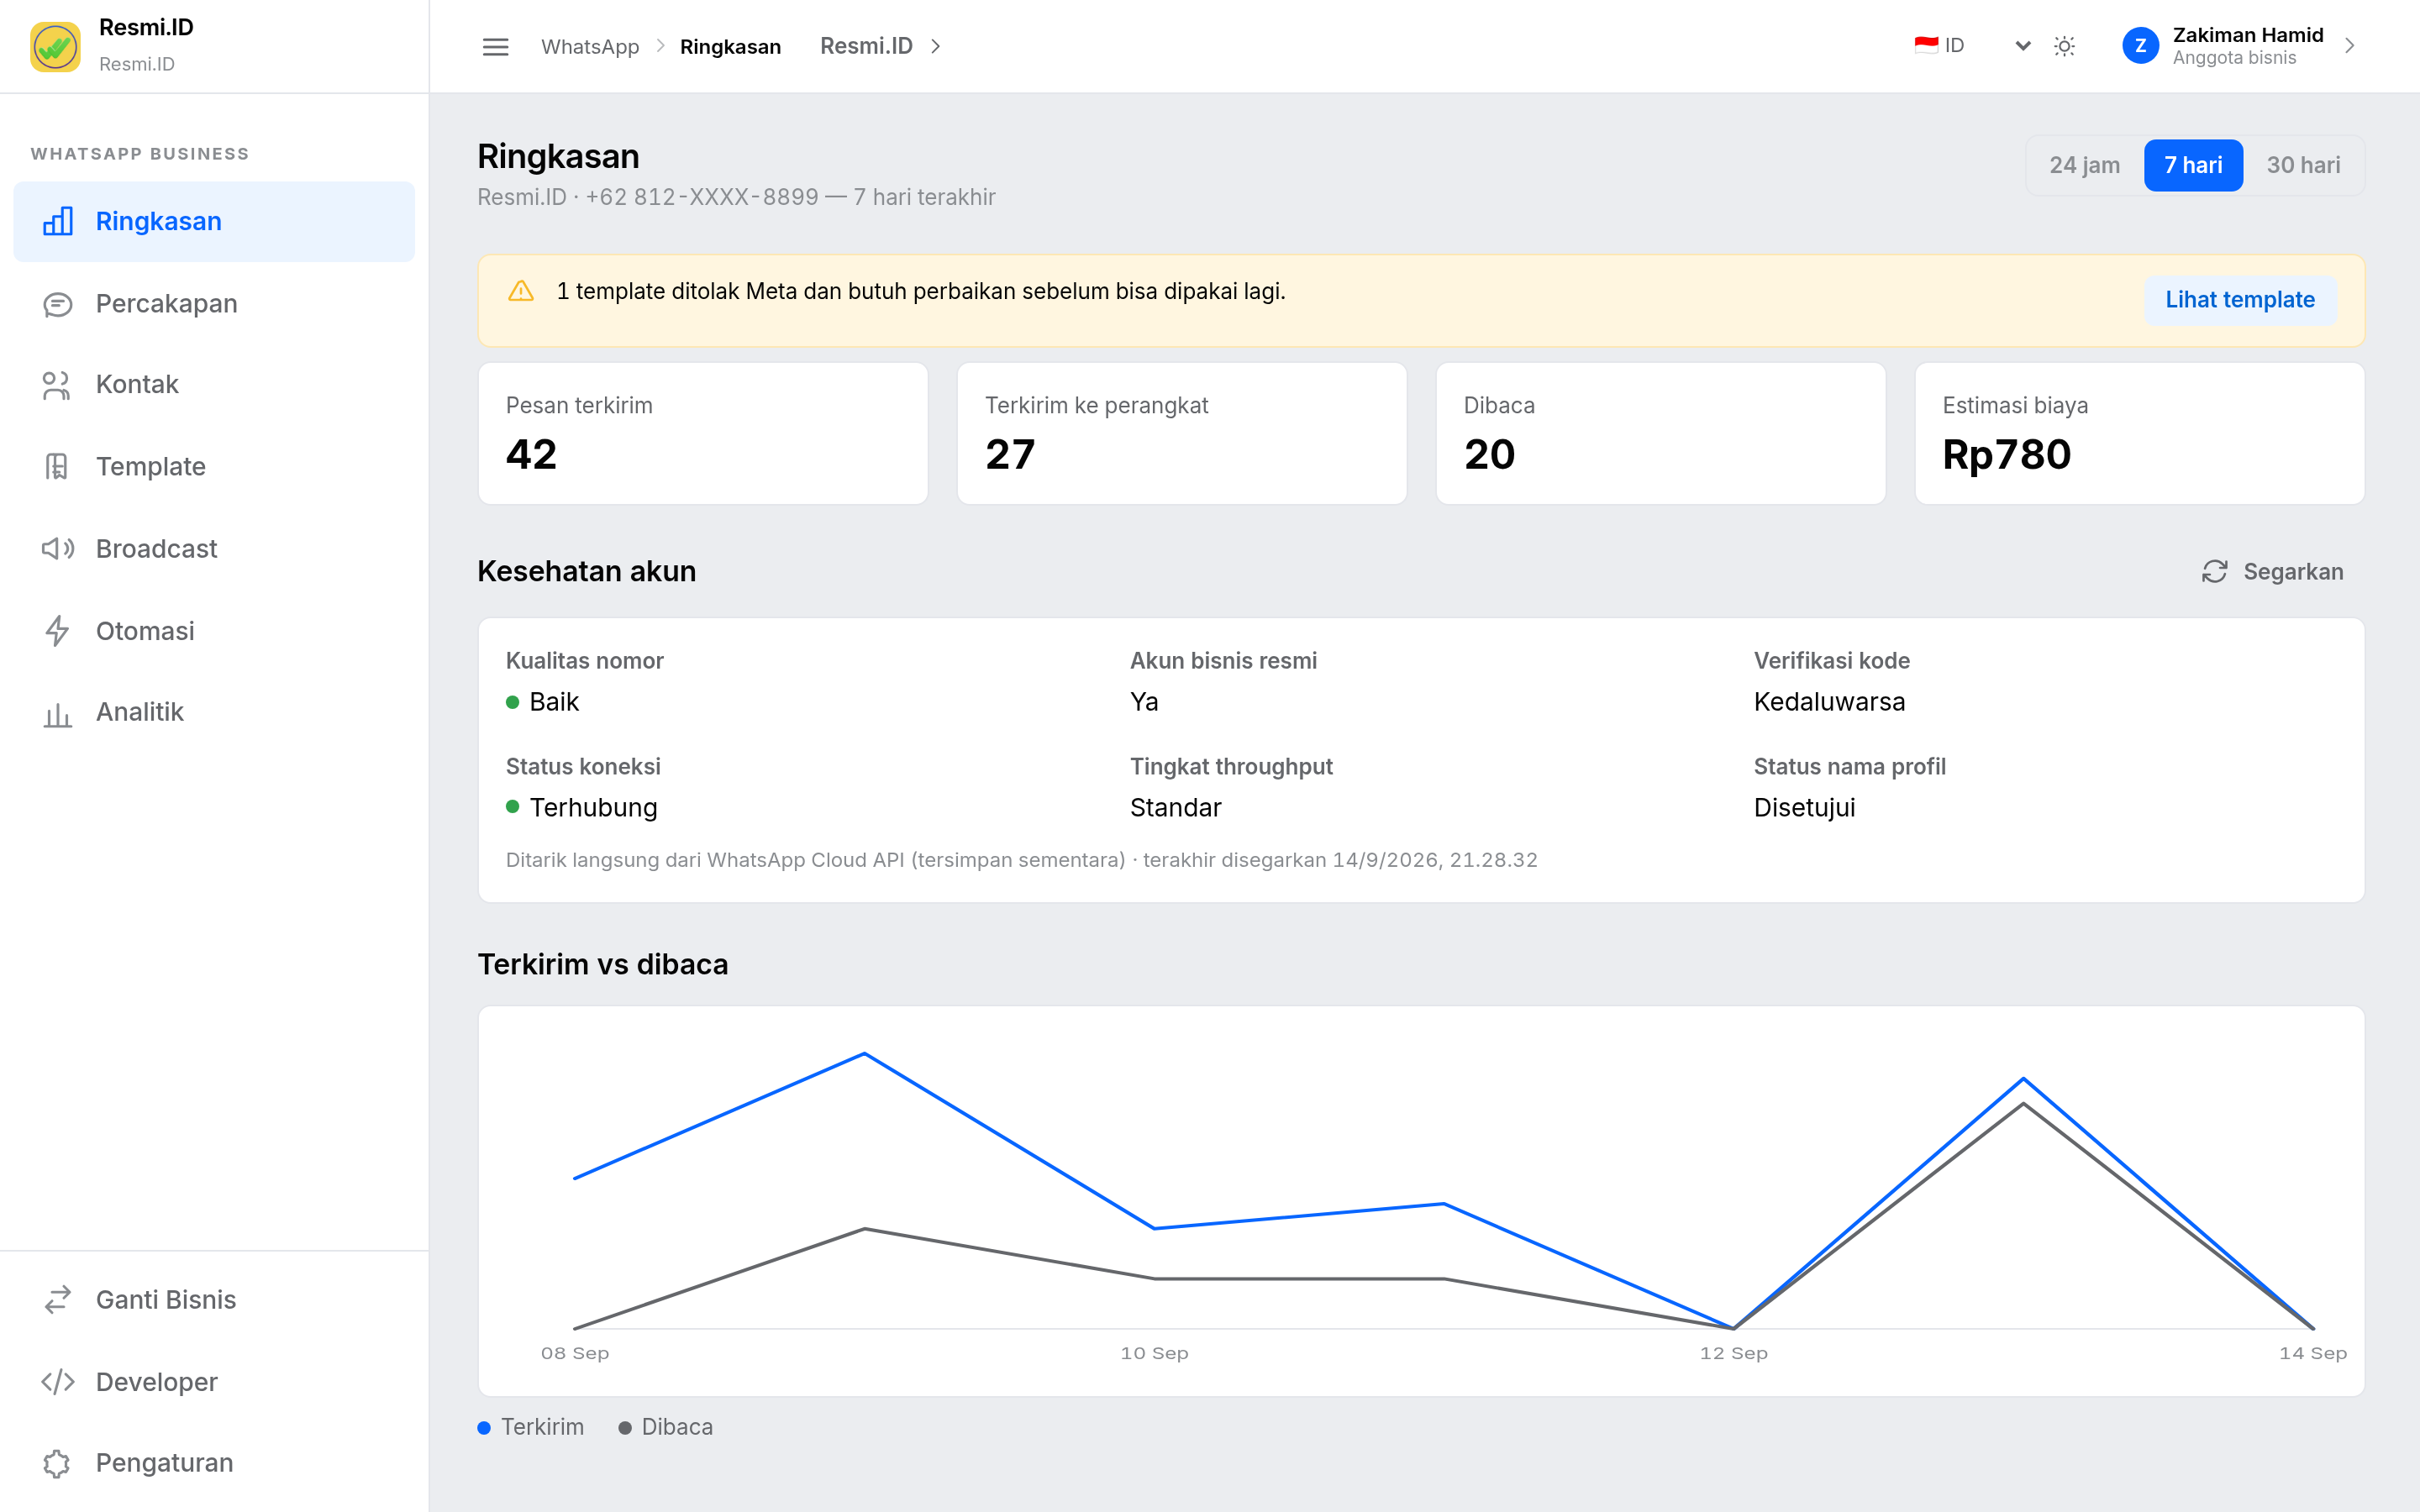
Task: Expand the Zakiman Hamid account chevron
Action: pos(2350,46)
